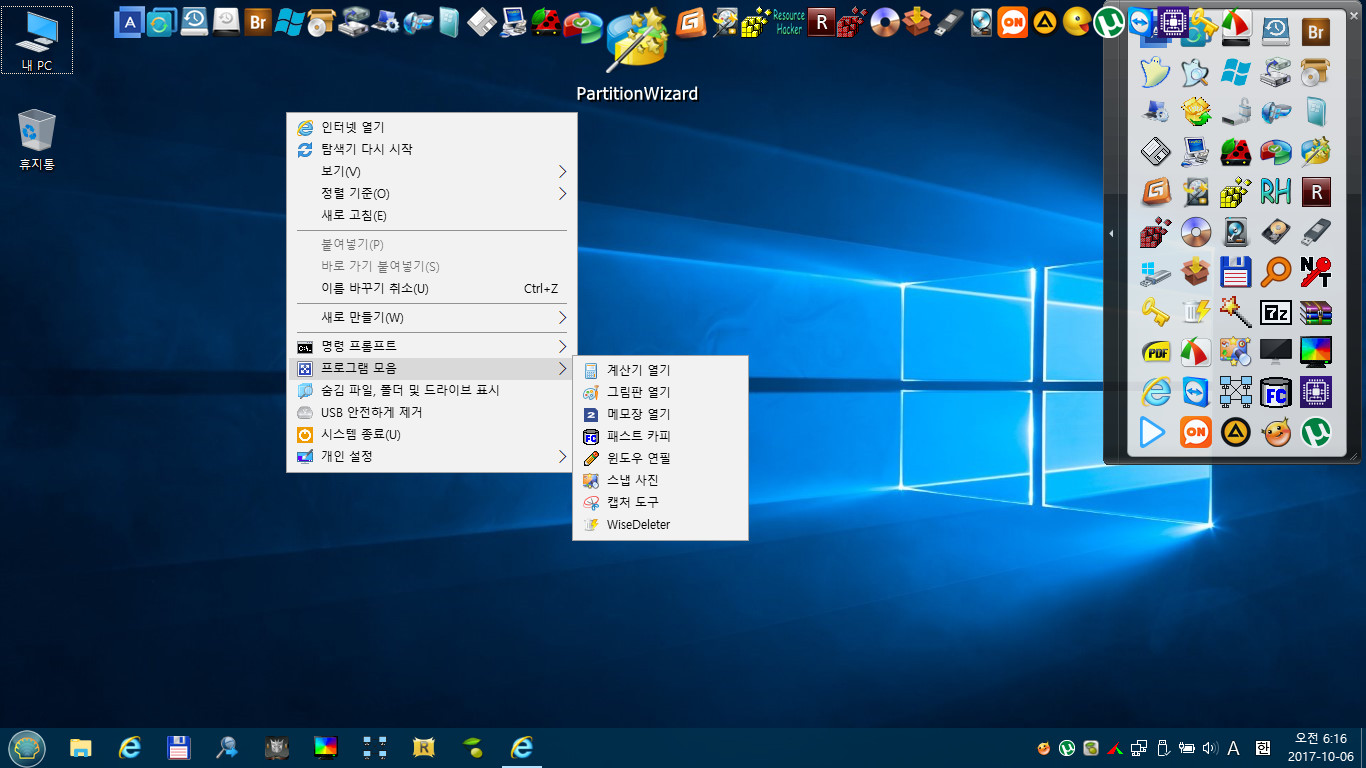Open File Explorer from the taskbar
This screenshot has height=768, width=1366.
coord(81,747)
